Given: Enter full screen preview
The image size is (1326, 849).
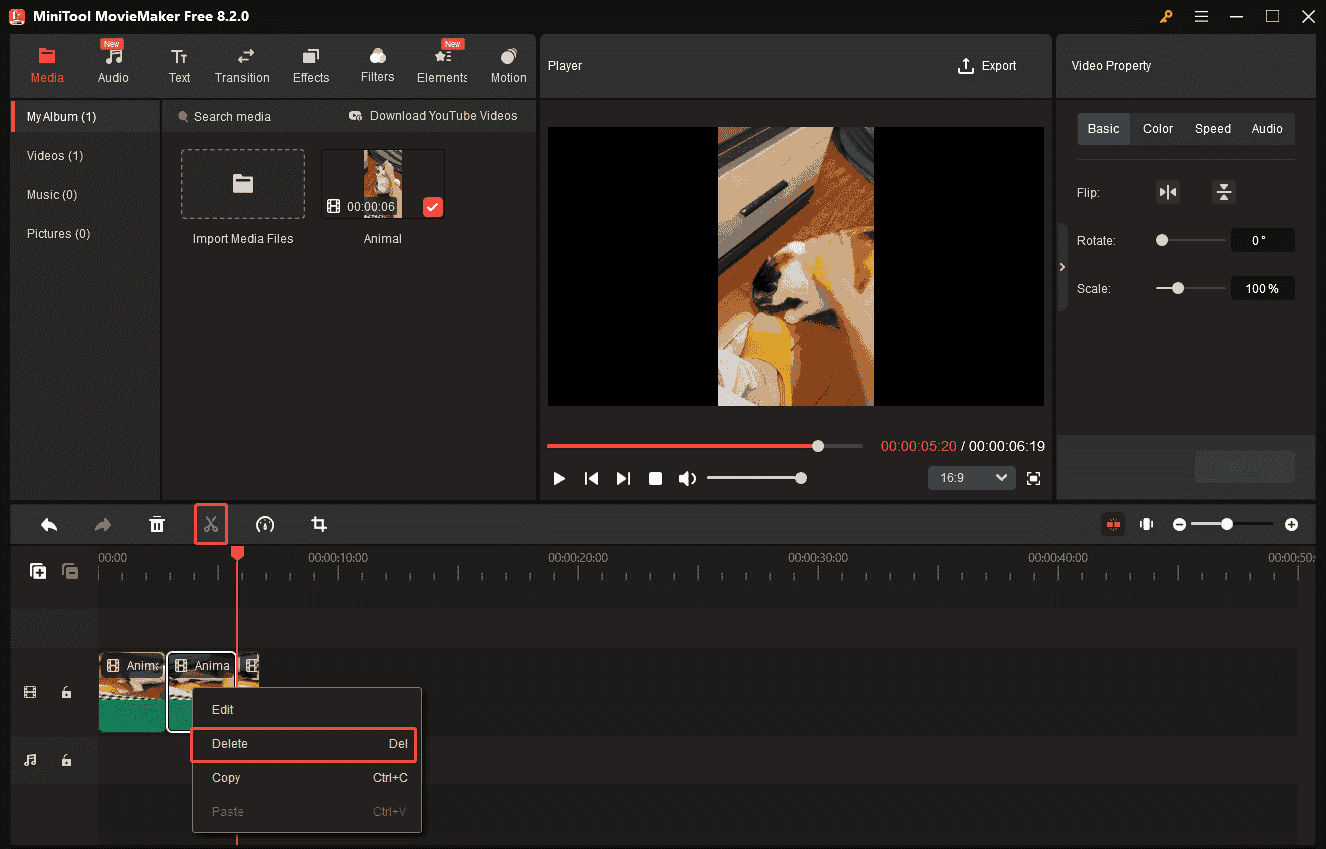Looking at the screenshot, I should click(1034, 479).
